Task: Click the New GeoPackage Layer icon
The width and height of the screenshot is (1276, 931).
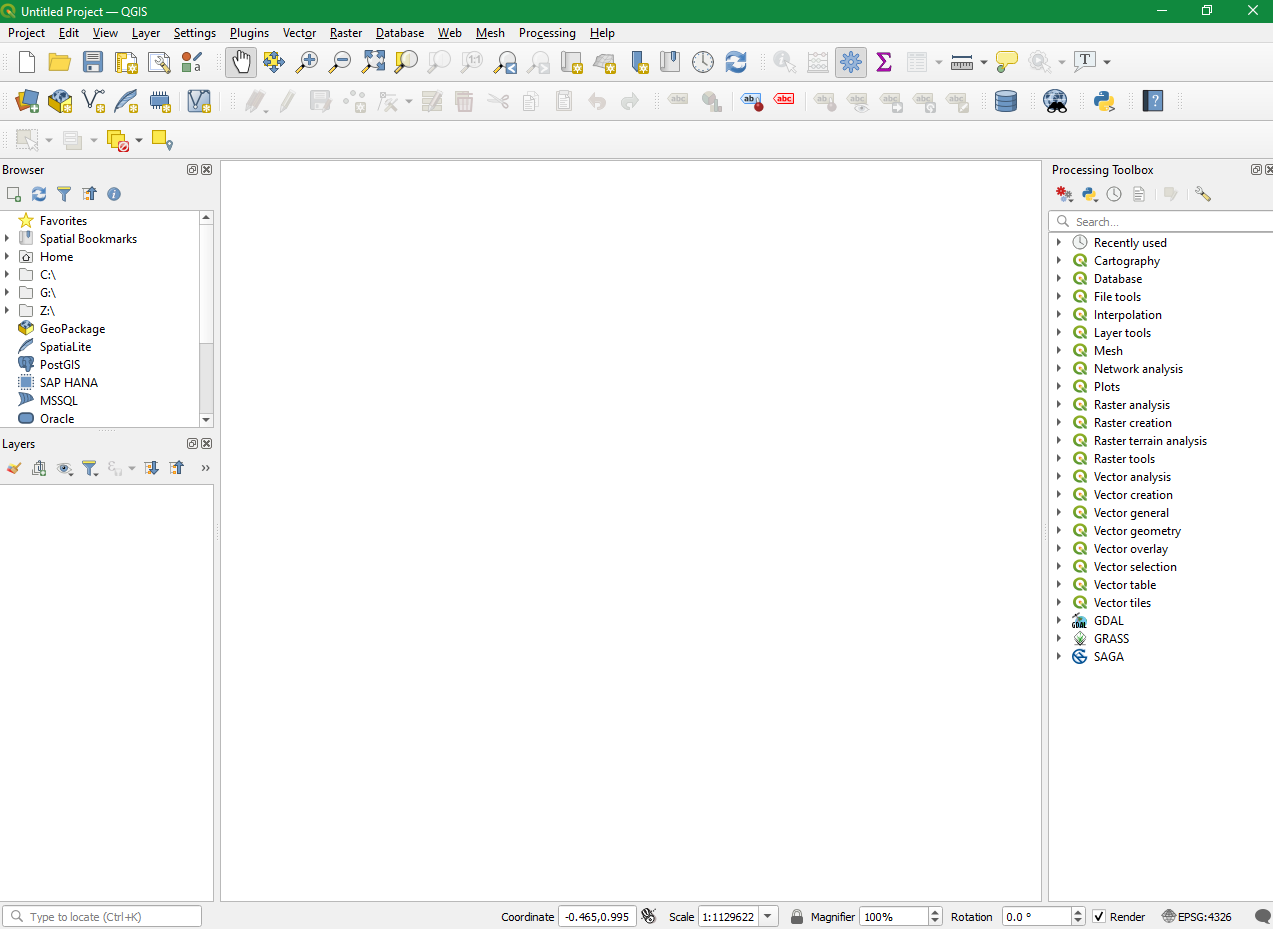Action: pos(60,101)
